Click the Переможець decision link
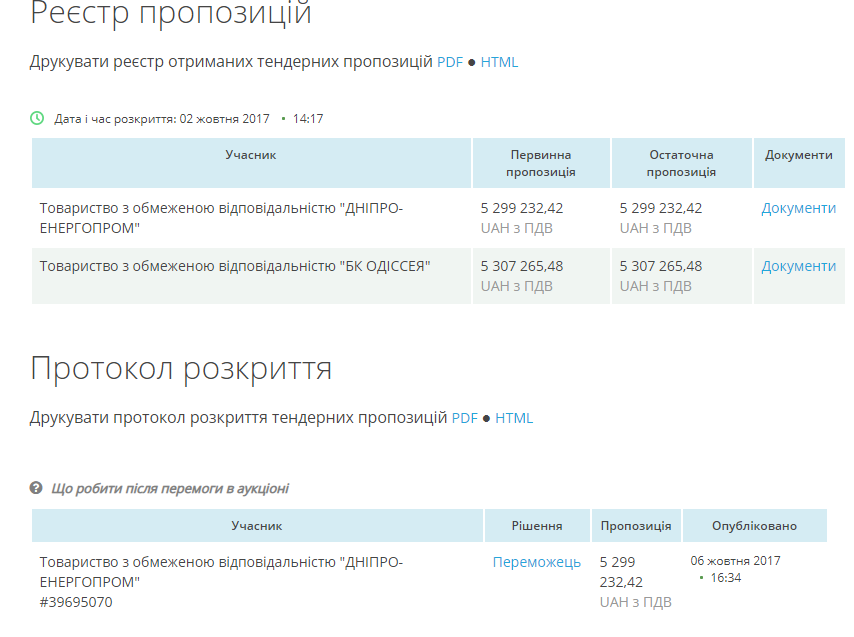Image resolution: width=854 pixels, height=637 pixels. pos(536,562)
